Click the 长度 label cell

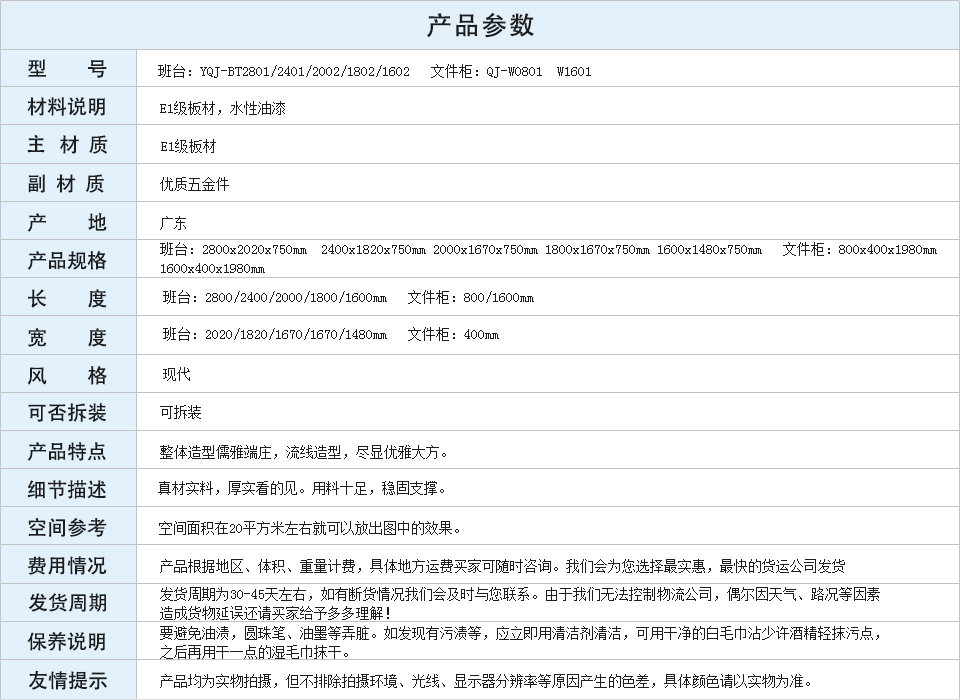67,299
